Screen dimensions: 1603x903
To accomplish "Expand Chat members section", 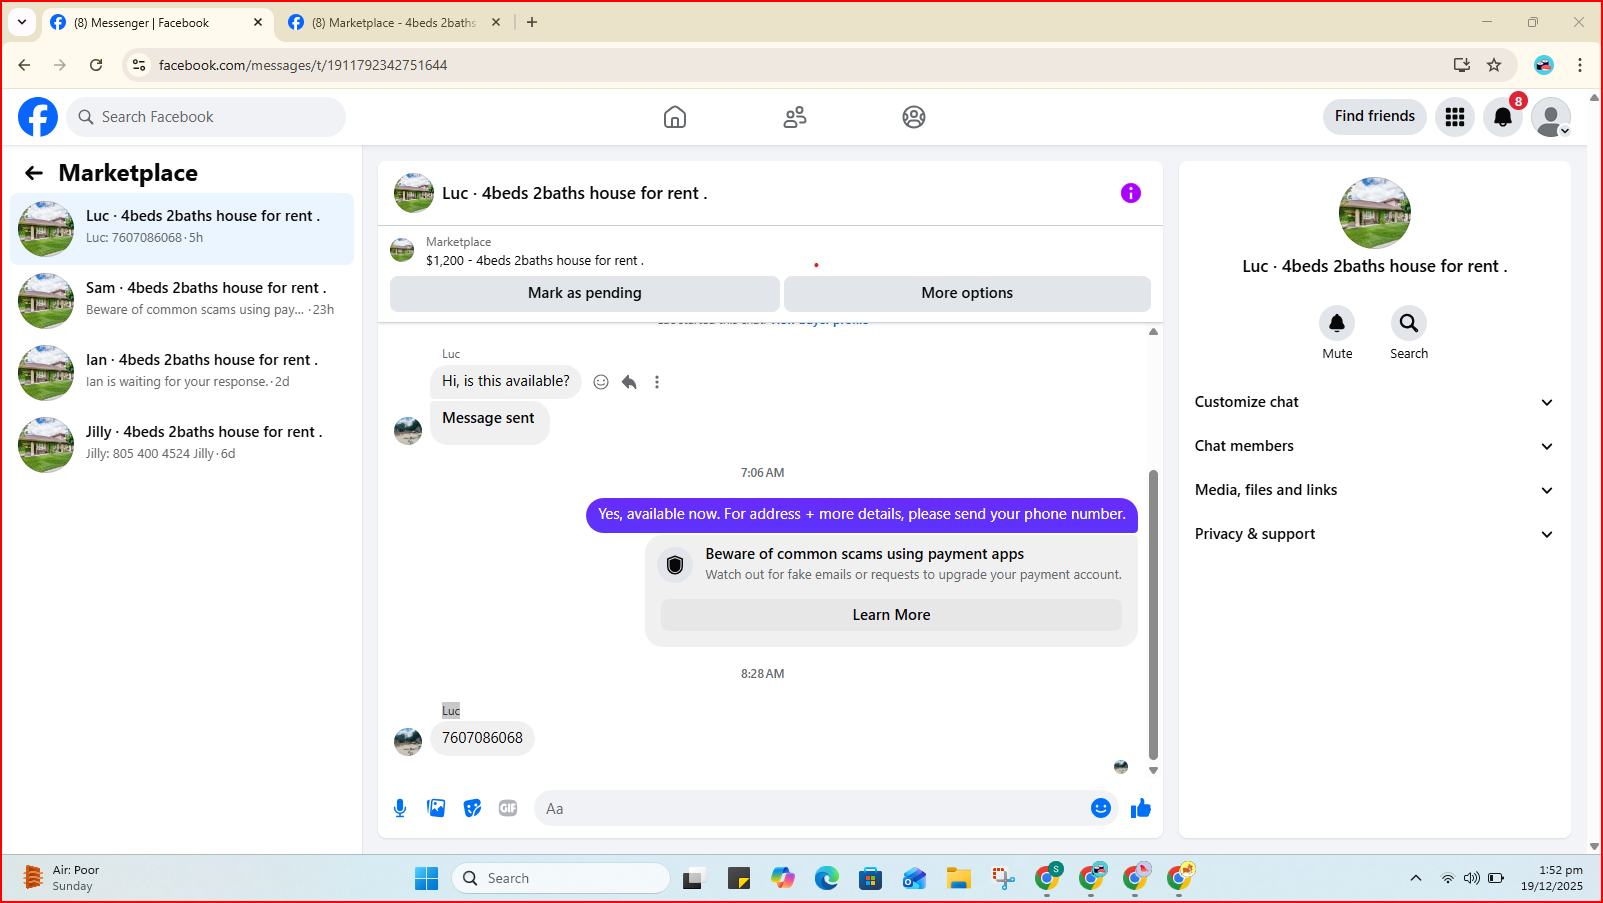I will point(1374,446).
